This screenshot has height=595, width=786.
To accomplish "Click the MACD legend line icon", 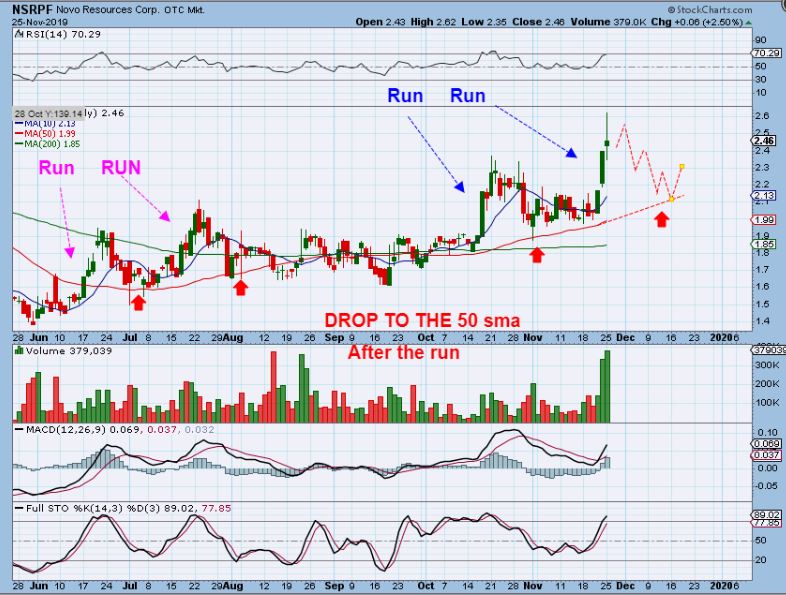I will 19,430.
